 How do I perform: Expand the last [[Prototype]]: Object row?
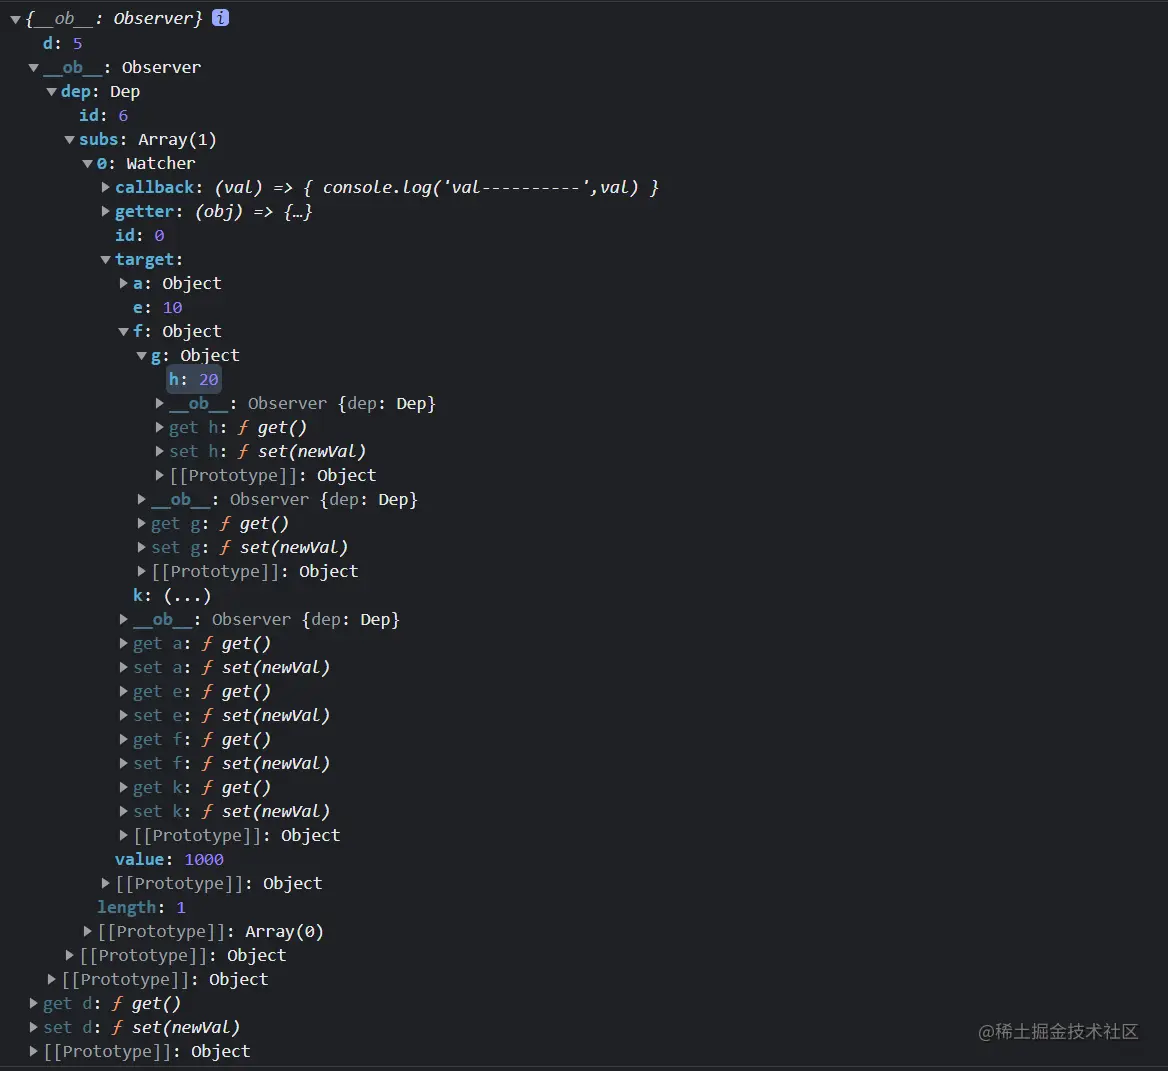[x=34, y=1052]
